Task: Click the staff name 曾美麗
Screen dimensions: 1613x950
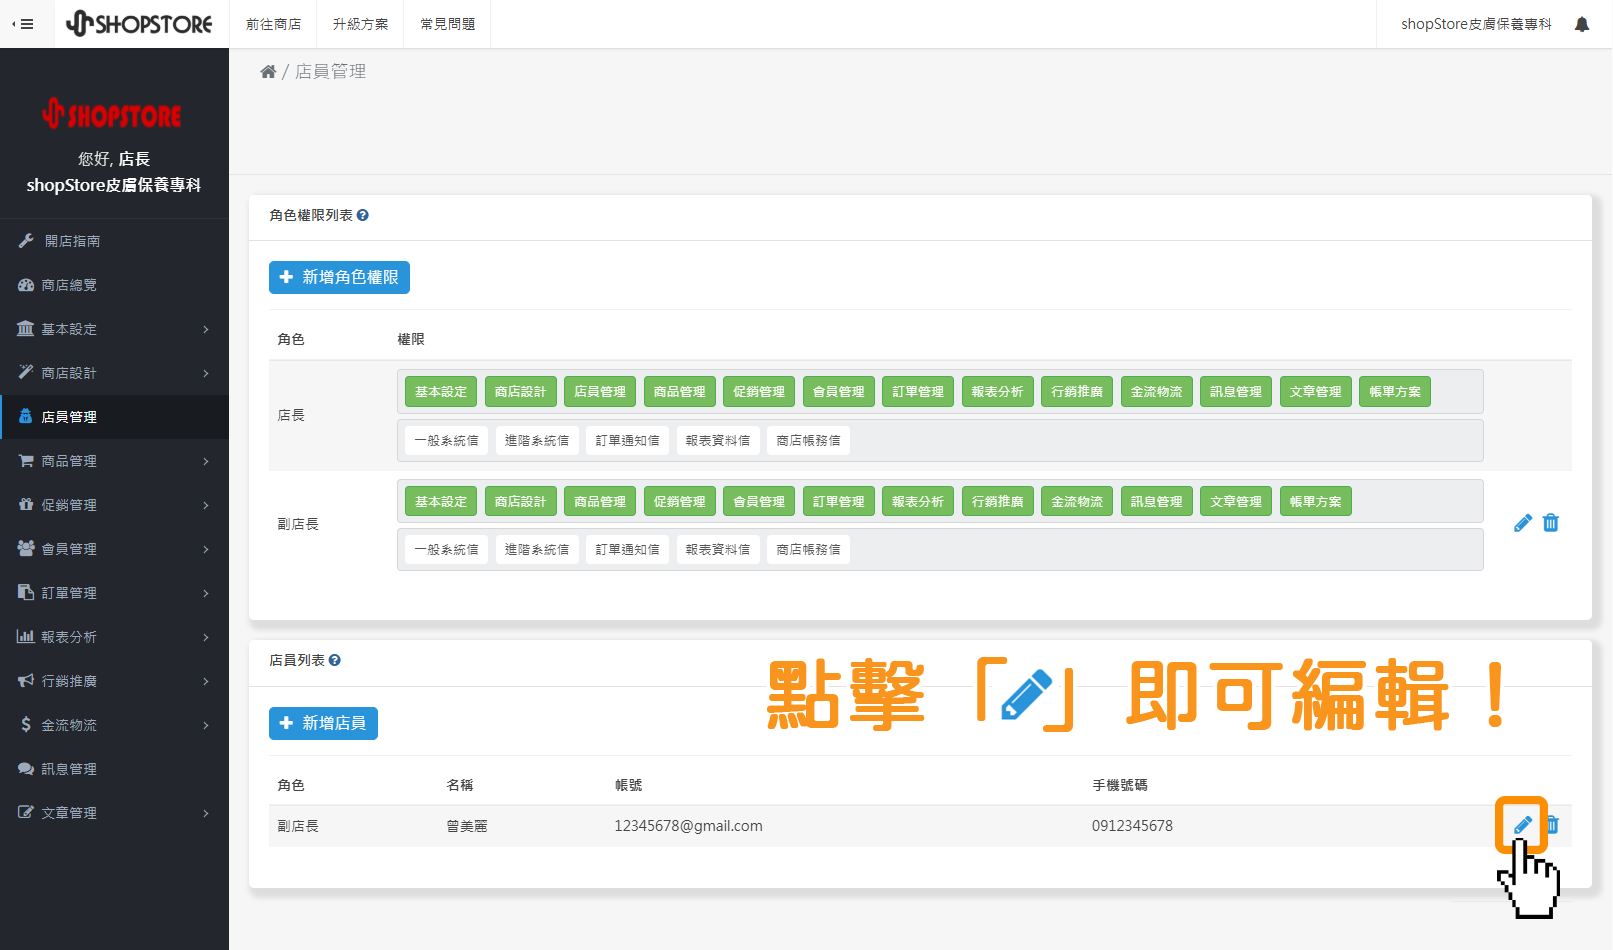Action: coord(467,826)
